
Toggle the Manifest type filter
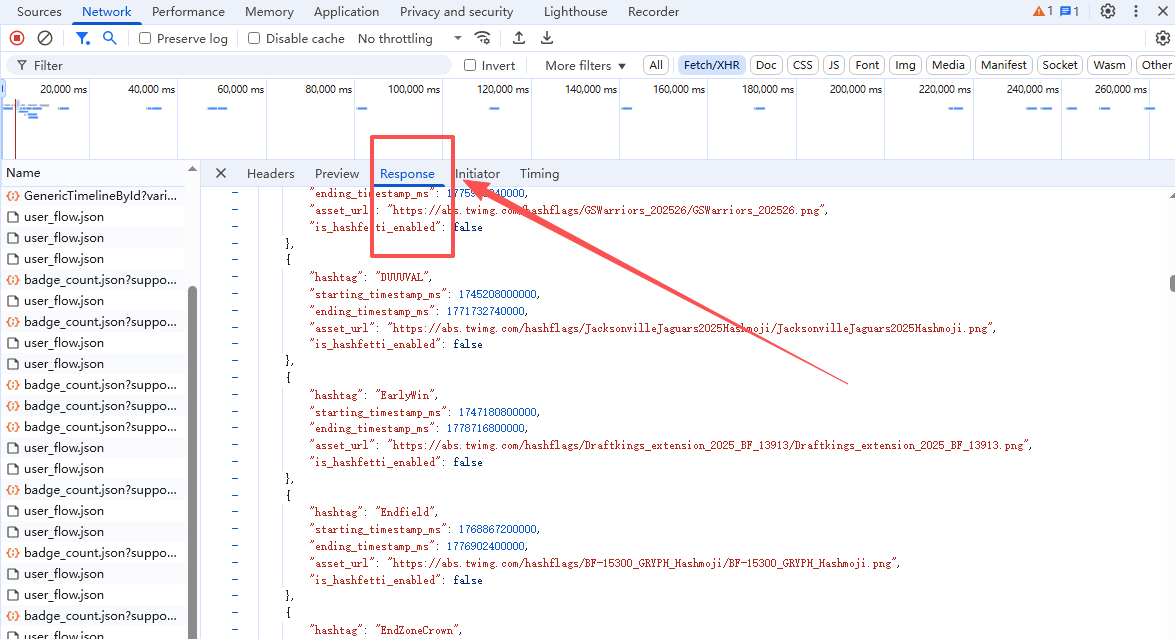click(x=1003, y=65)
